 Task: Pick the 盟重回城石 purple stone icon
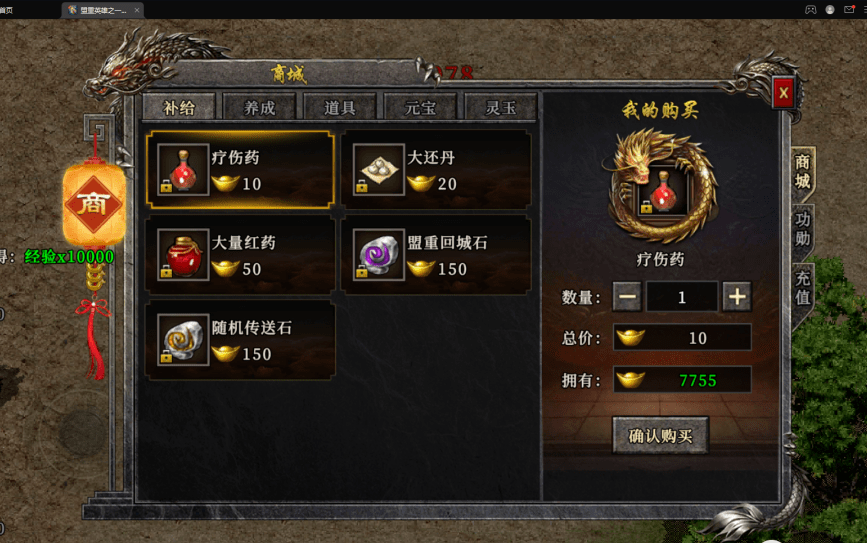(379, 255)
